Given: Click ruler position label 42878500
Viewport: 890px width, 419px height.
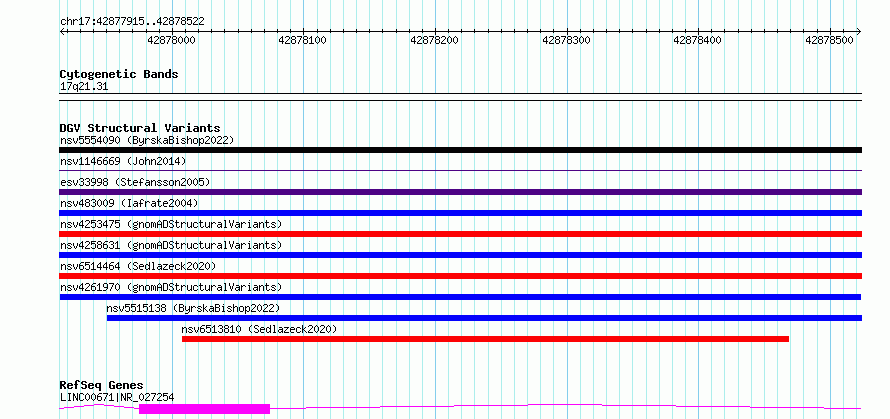Looking at the screenshot, I should pos(829,41).
